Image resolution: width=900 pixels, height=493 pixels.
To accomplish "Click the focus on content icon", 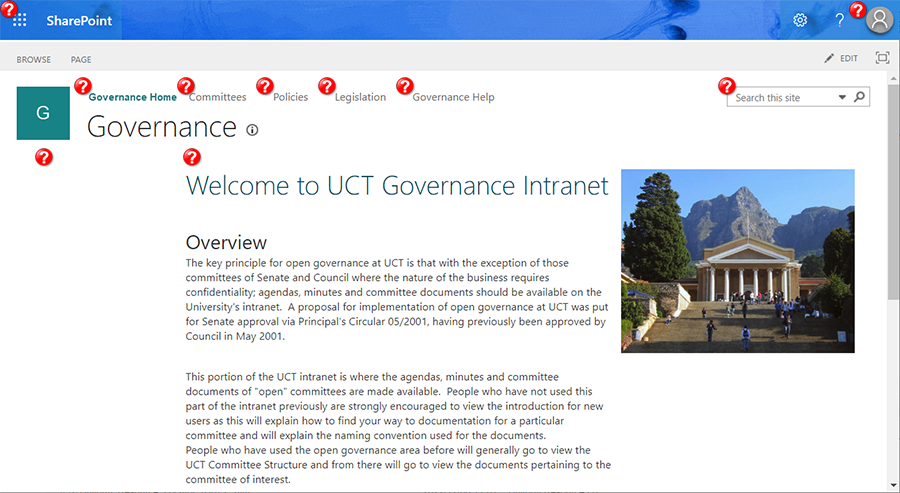I will 882,57.
